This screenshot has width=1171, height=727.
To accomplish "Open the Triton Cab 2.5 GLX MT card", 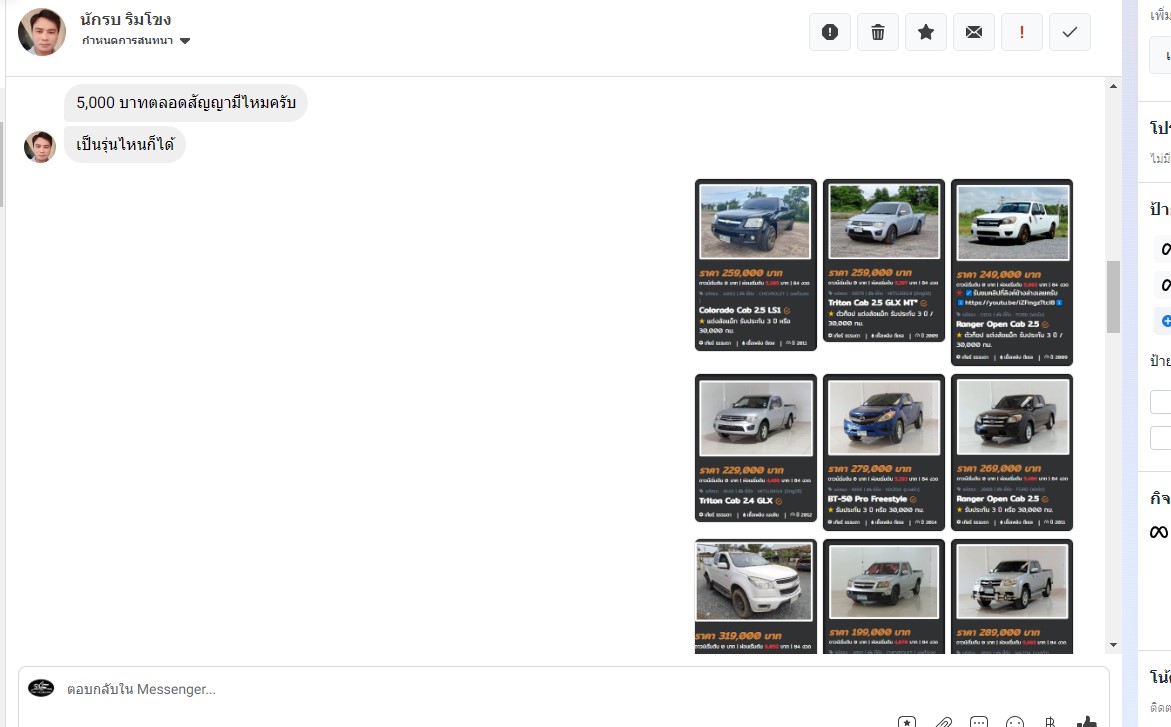I will [883, 260].
